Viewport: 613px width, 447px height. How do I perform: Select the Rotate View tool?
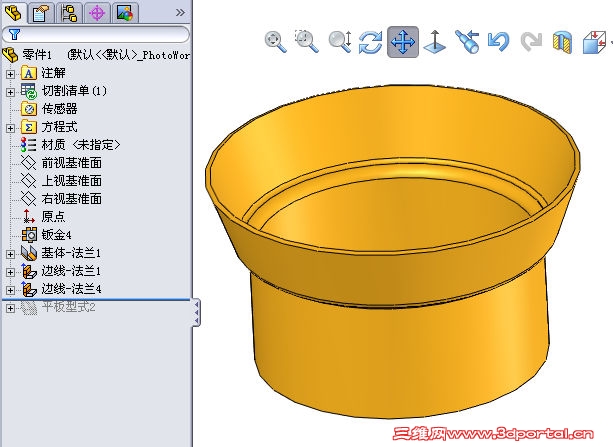pos(371,42)
